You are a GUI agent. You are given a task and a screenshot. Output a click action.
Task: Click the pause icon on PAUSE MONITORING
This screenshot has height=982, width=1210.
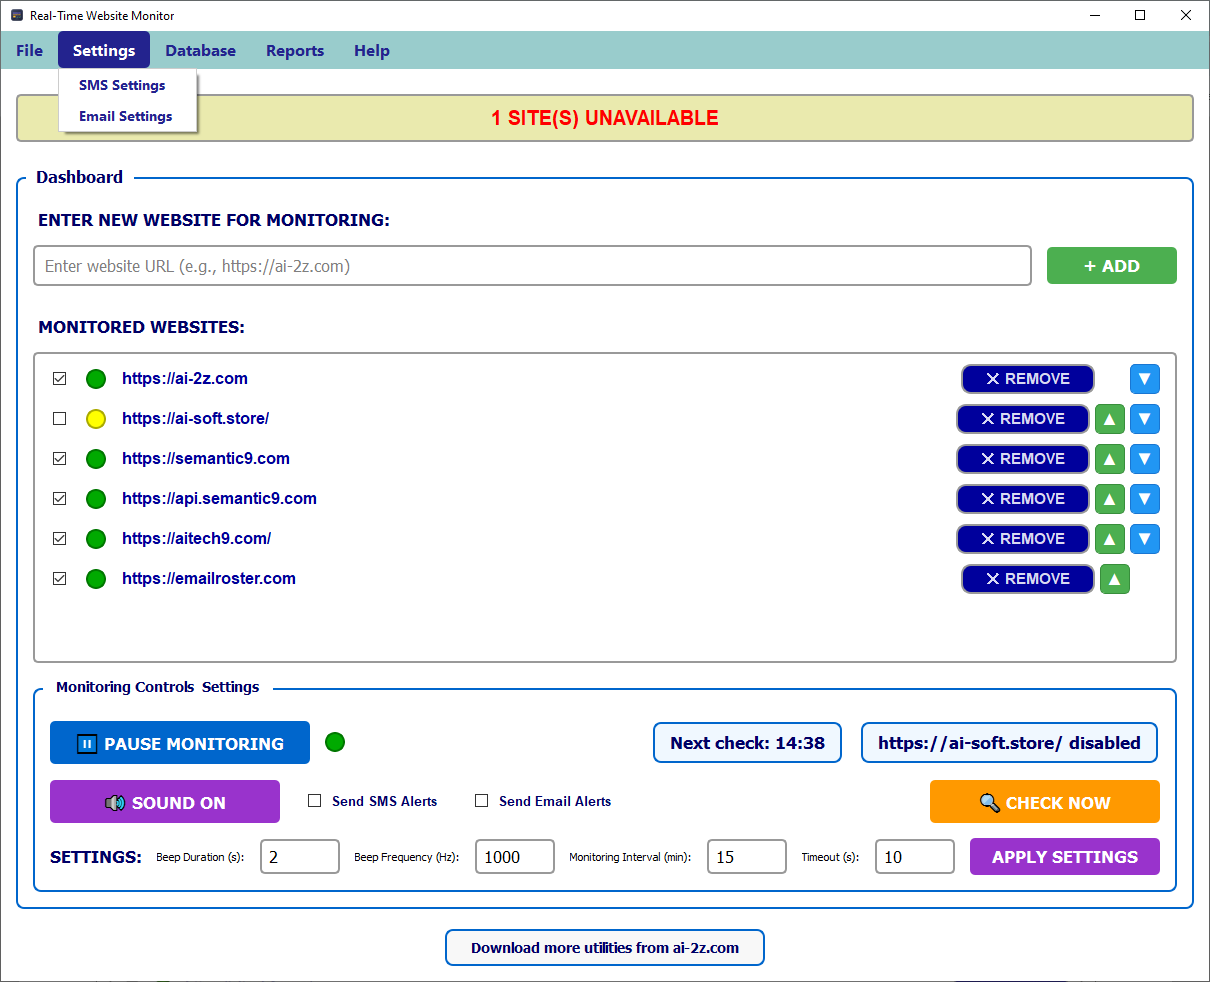click(85, 743)
